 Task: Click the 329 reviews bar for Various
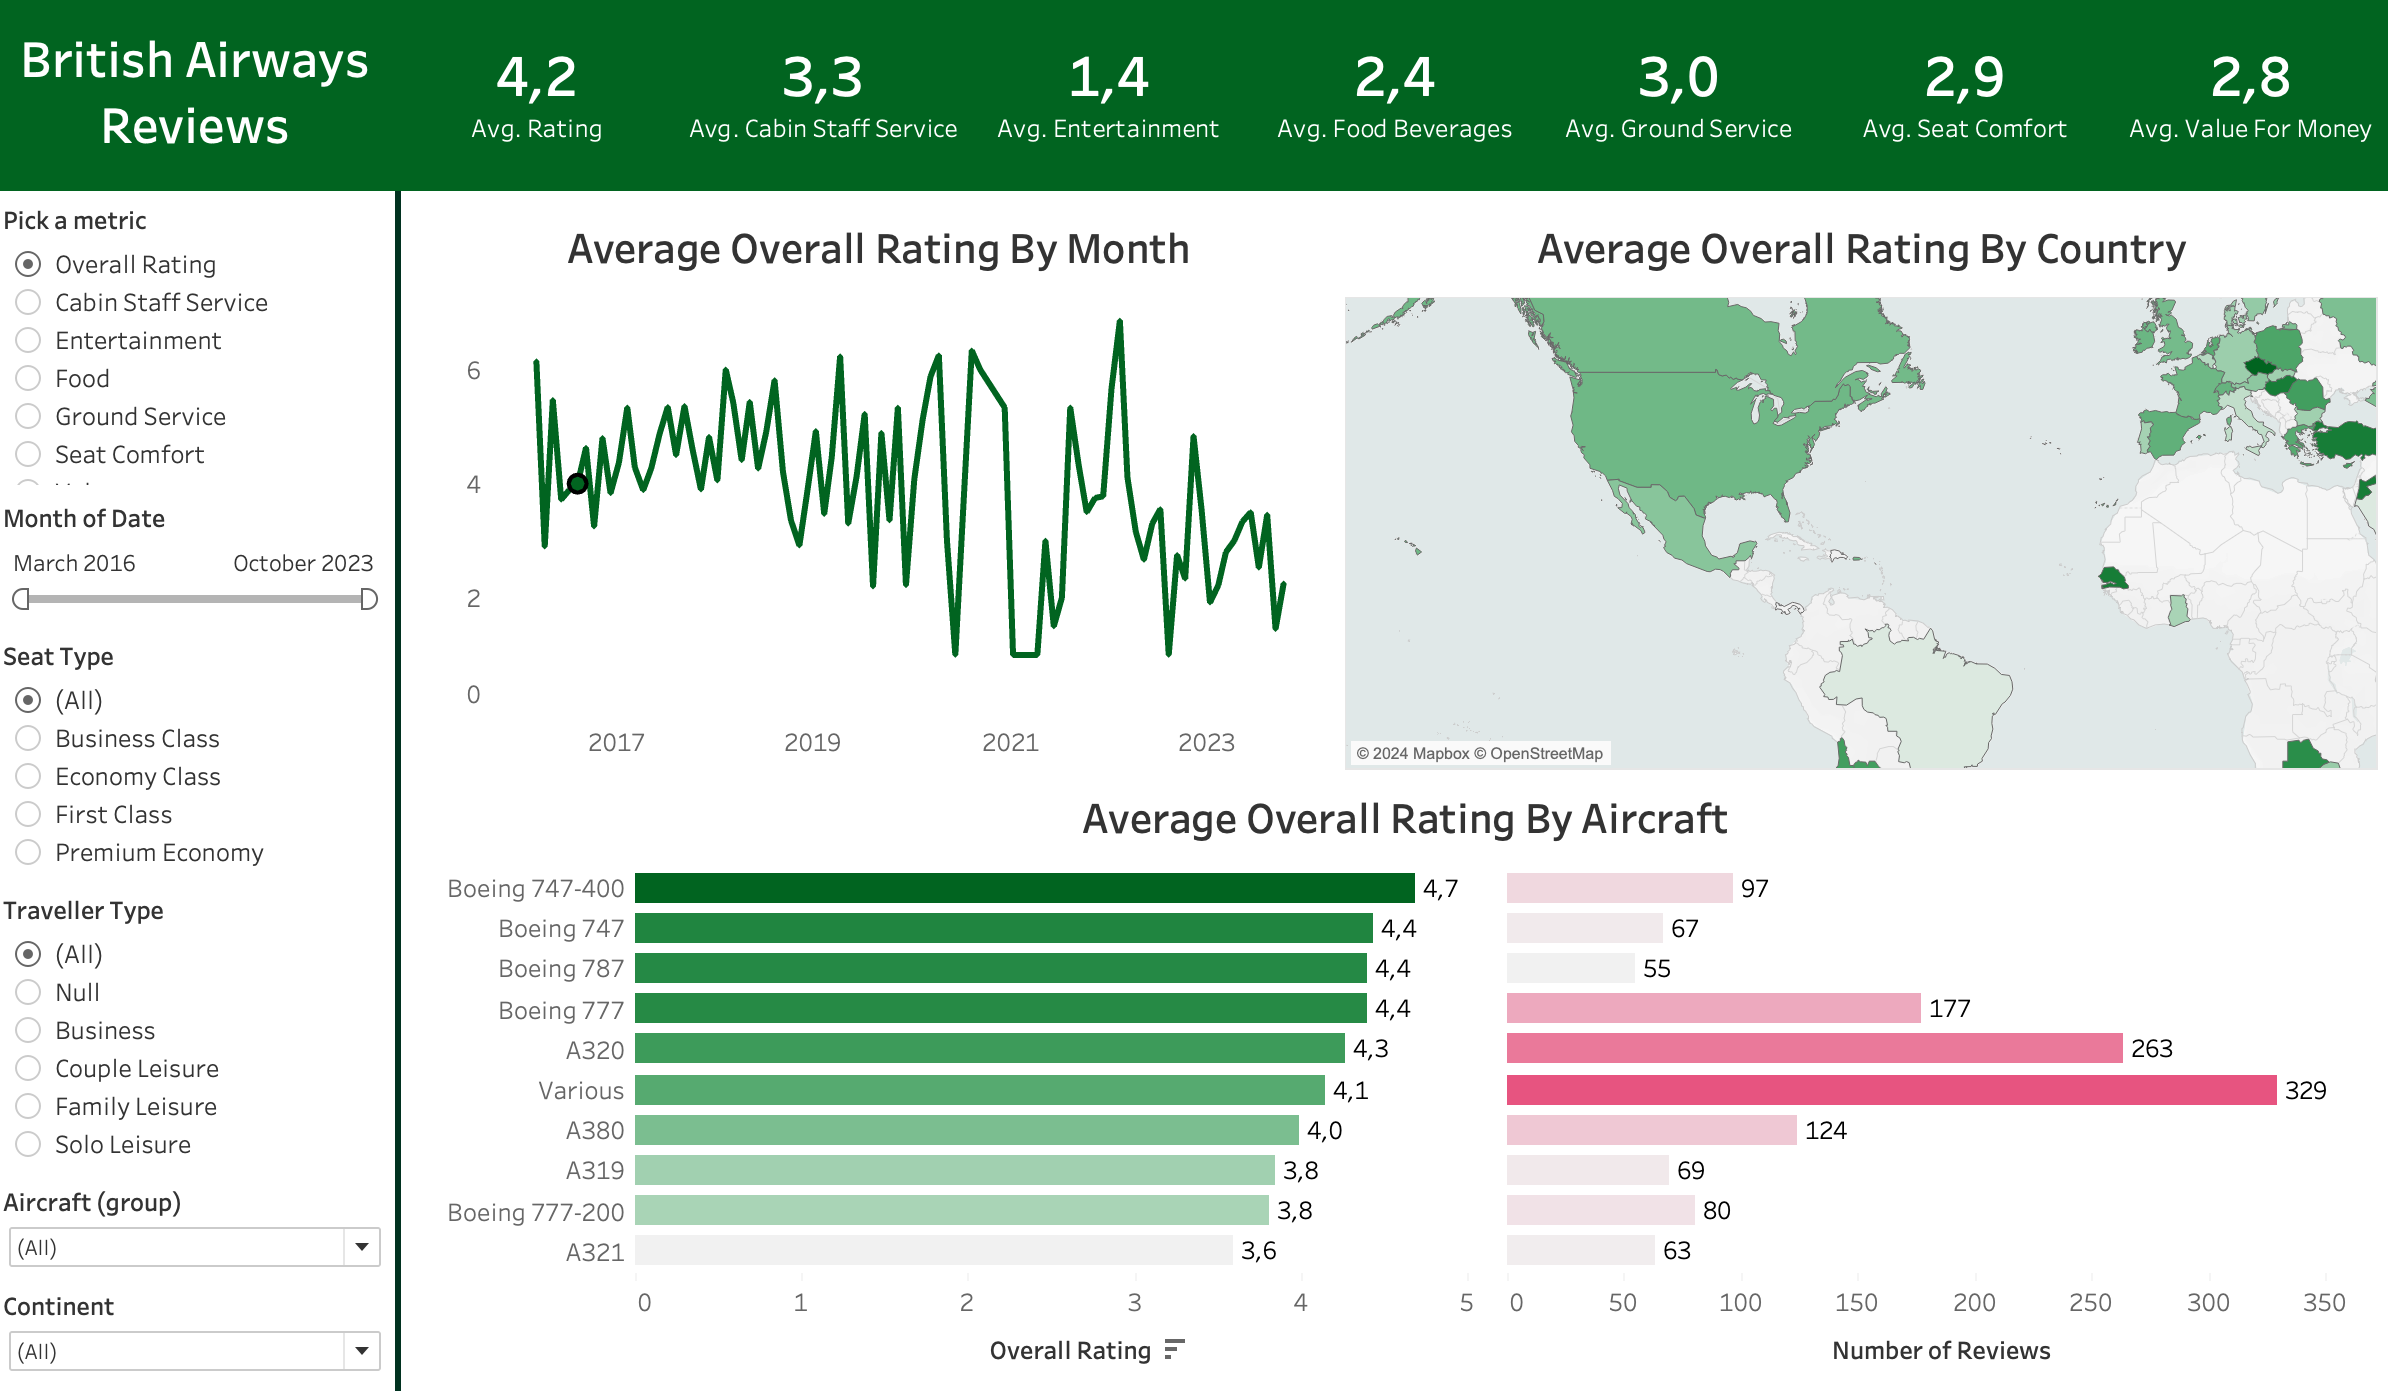tap(1892, 1090)
